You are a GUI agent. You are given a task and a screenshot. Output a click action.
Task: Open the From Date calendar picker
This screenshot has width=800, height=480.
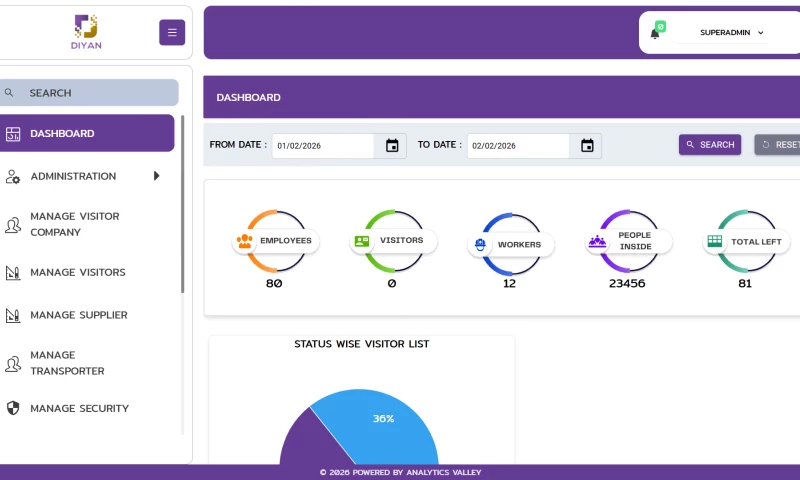pos(392,146)
